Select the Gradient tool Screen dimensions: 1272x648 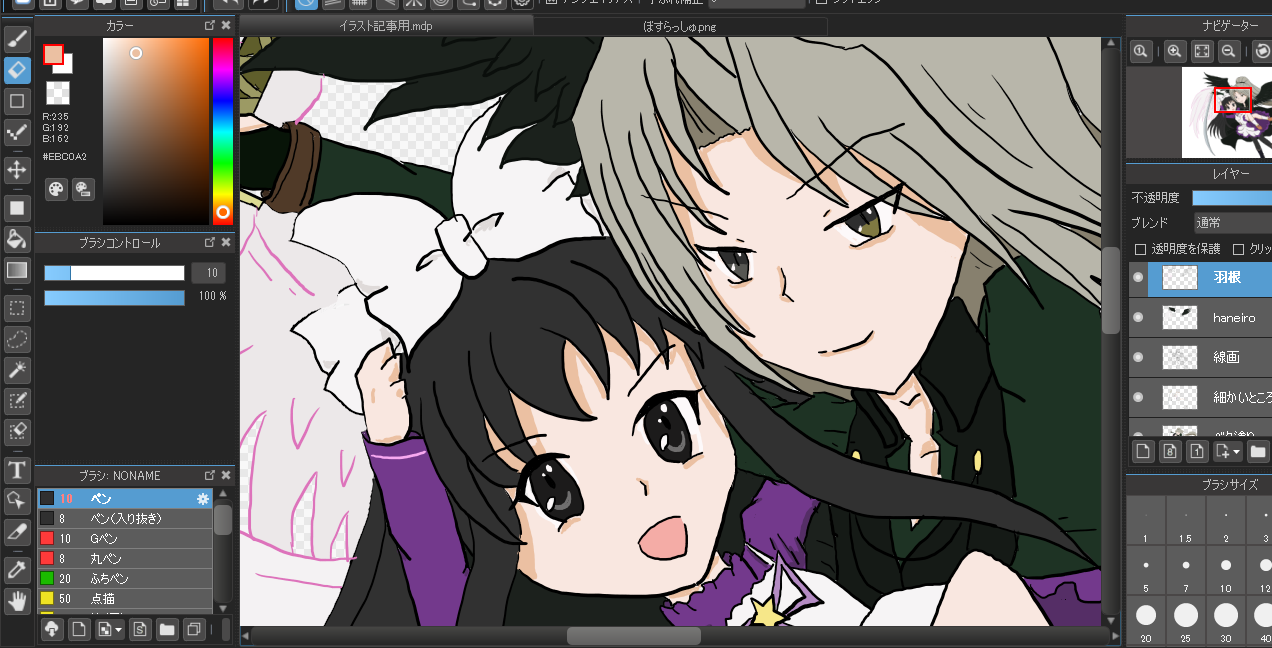click(x=17, y=269)
